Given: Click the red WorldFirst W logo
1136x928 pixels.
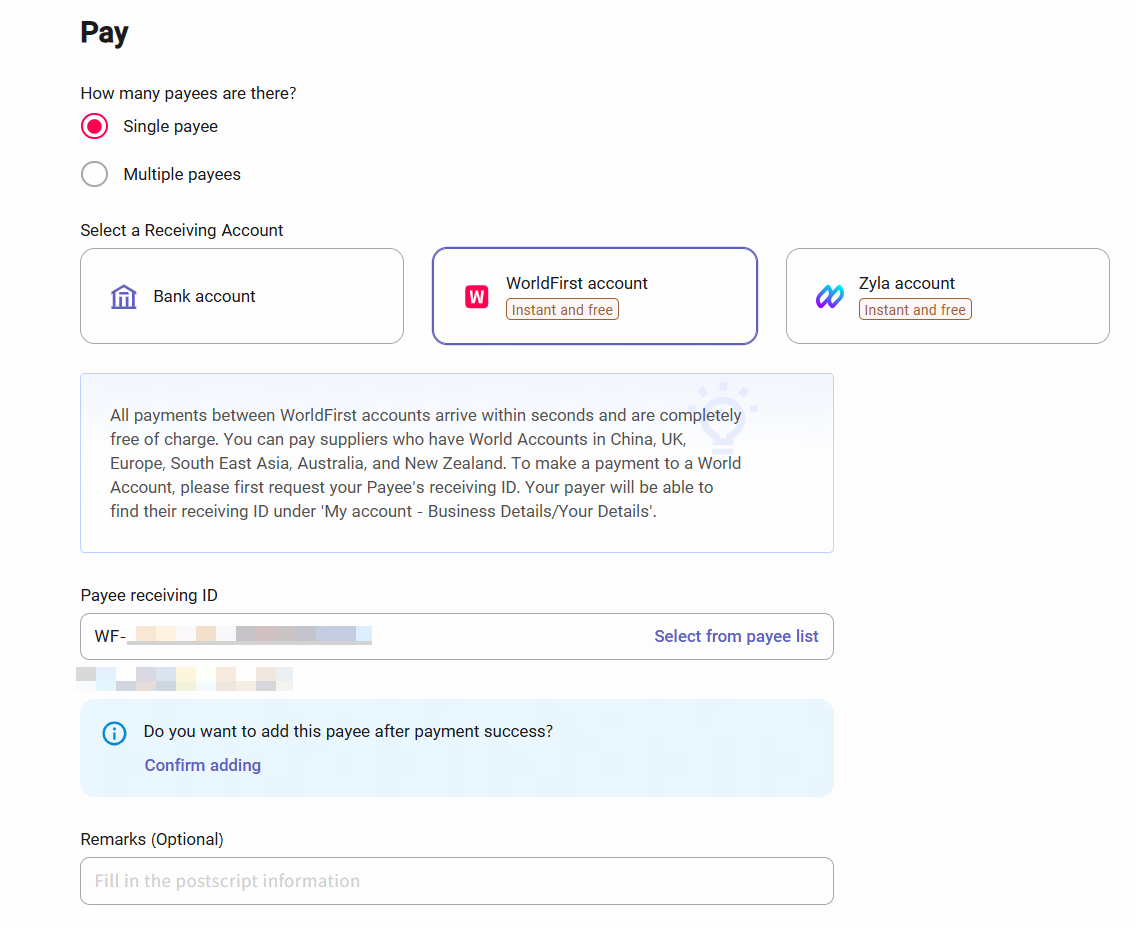Looking at the screenshot, I should [x=477, y=297].
